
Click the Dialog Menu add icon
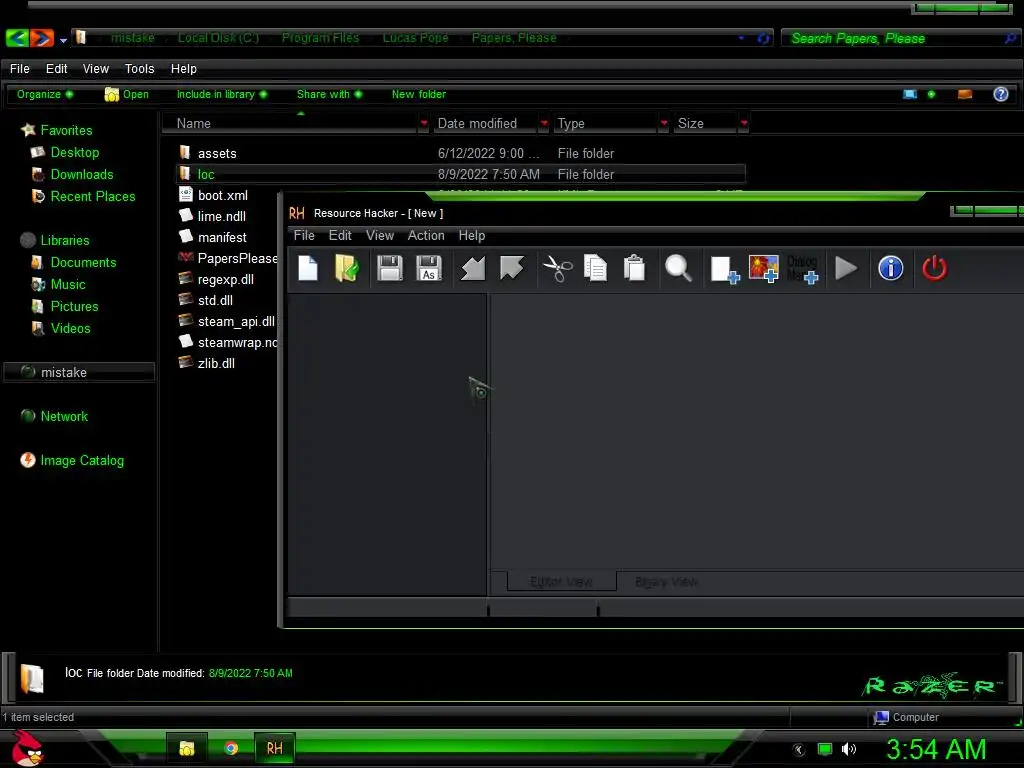(x=803, y=269)
